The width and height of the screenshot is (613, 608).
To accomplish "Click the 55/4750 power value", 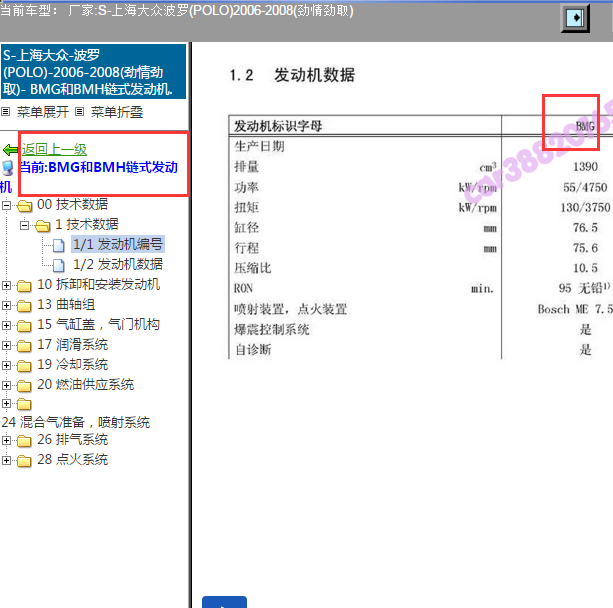I will 585,187.
